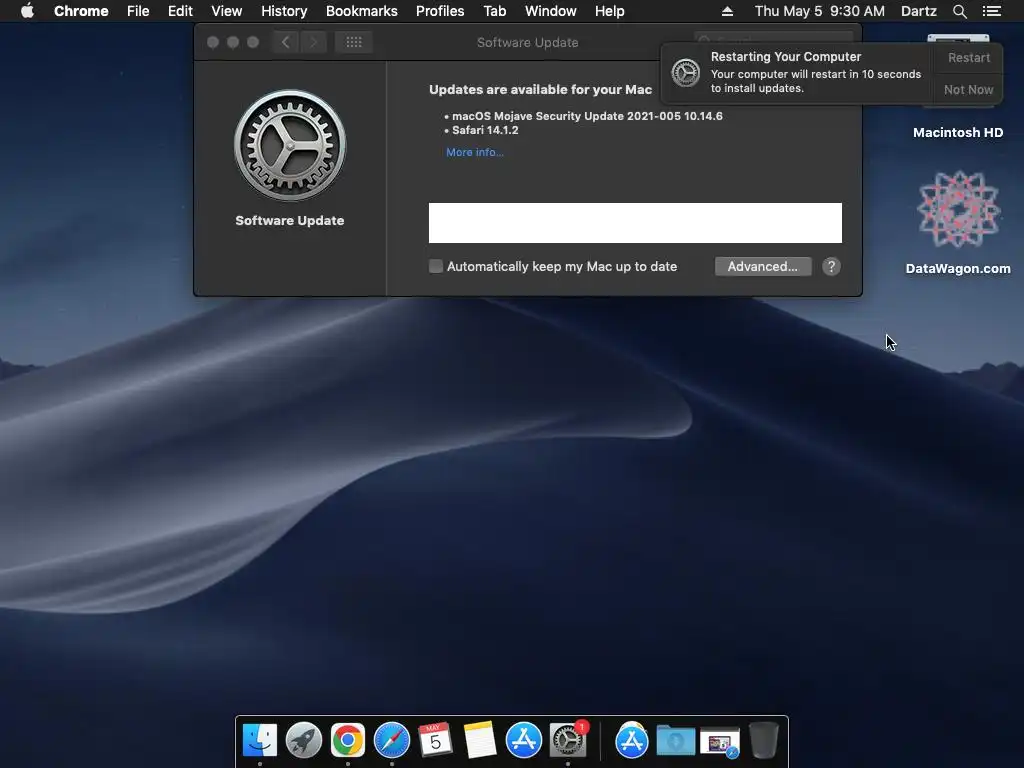Open the Apple menu
This screenshot has width=1024, height=768.
[x=27, y=11]
